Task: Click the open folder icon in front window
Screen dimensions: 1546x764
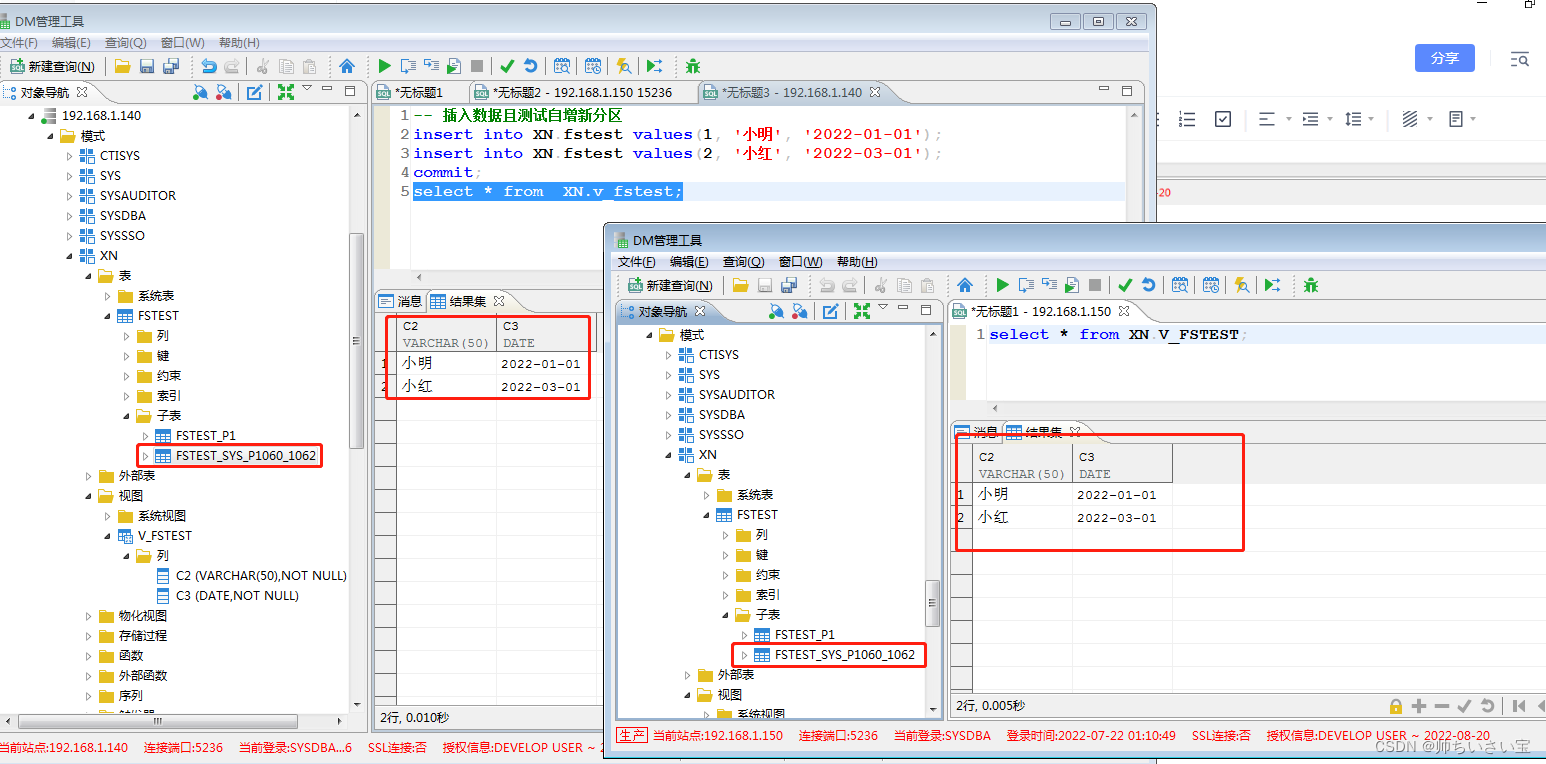Action: point(741,286)
